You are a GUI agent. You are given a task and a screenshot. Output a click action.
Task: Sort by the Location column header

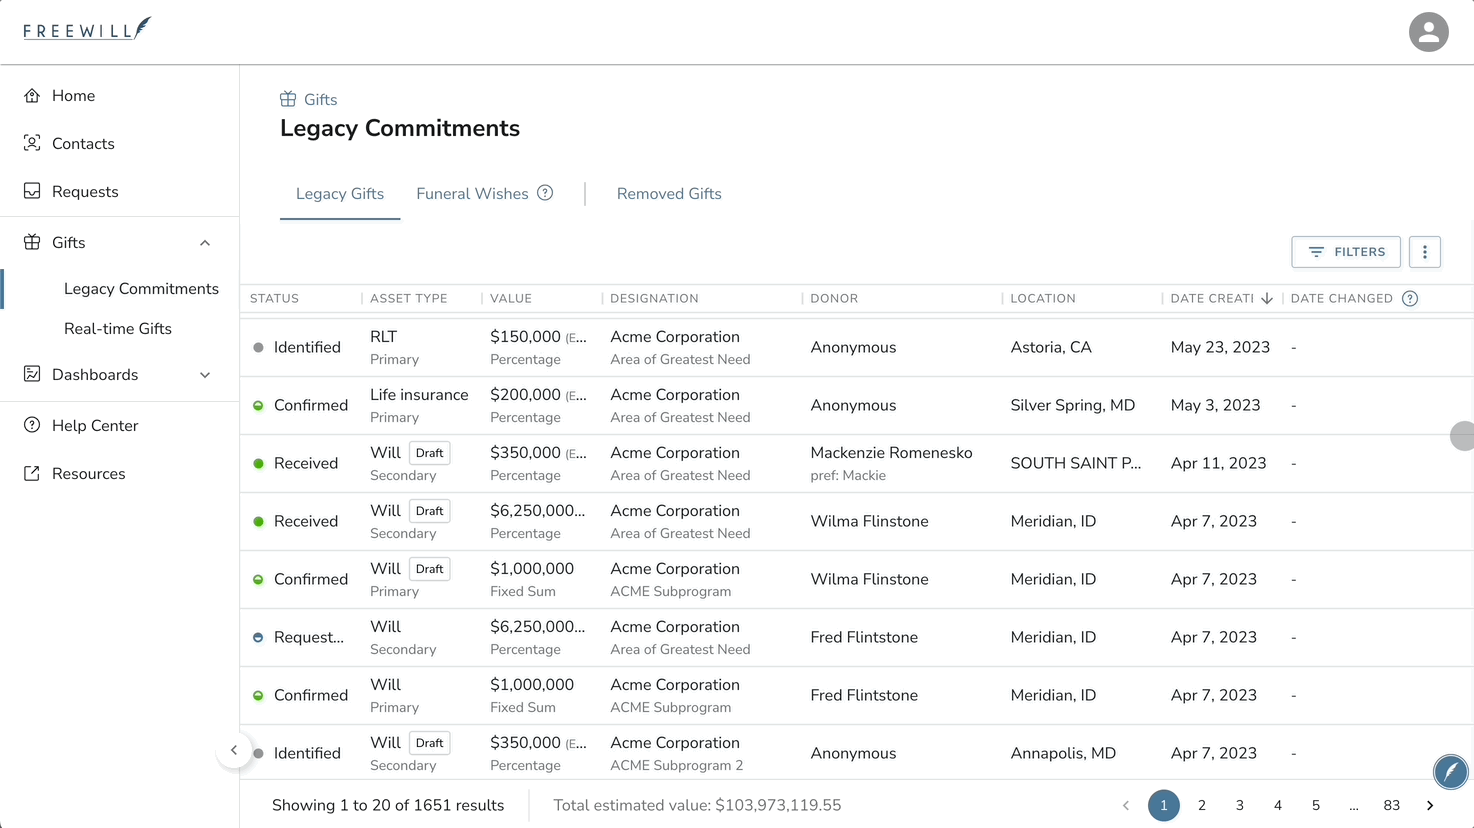(x=1043, y=298)
